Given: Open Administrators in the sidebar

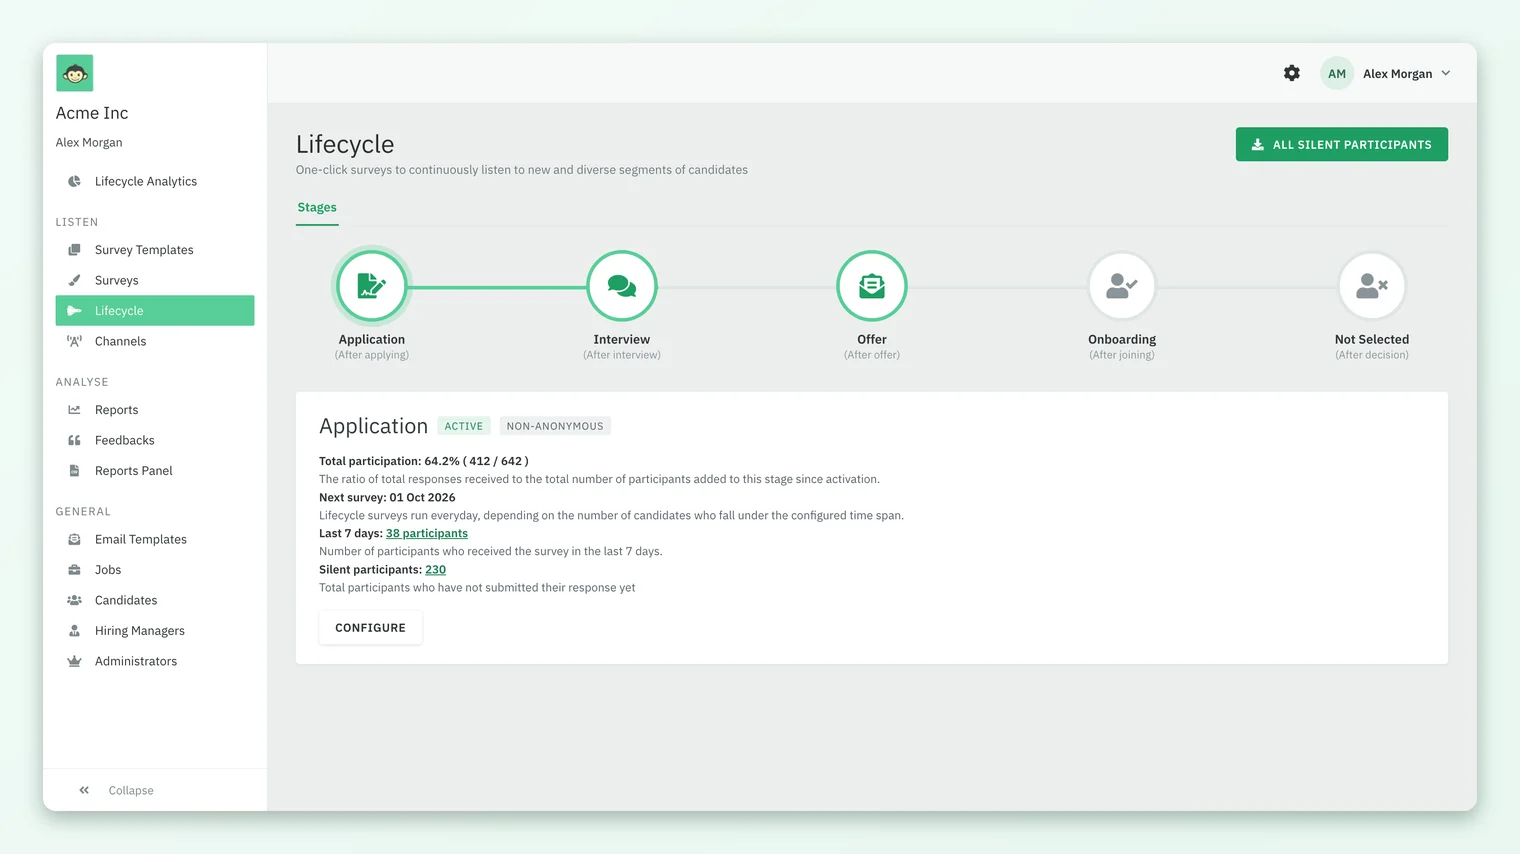Looking at the screenshot, I should click(x=155, y=661).
